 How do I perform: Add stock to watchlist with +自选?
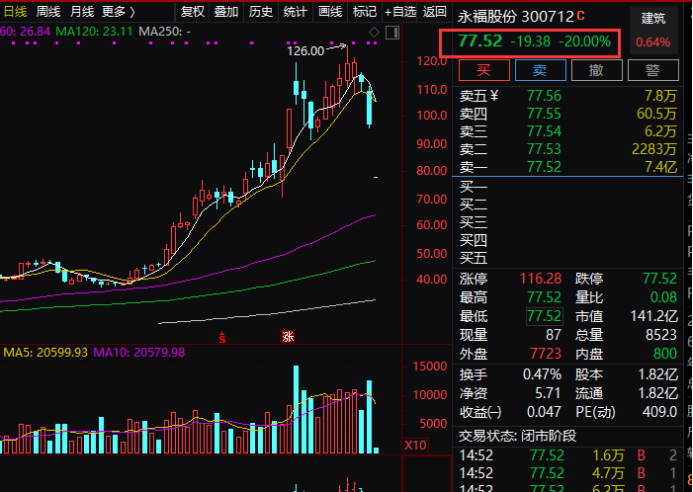(x=401, y=12)
